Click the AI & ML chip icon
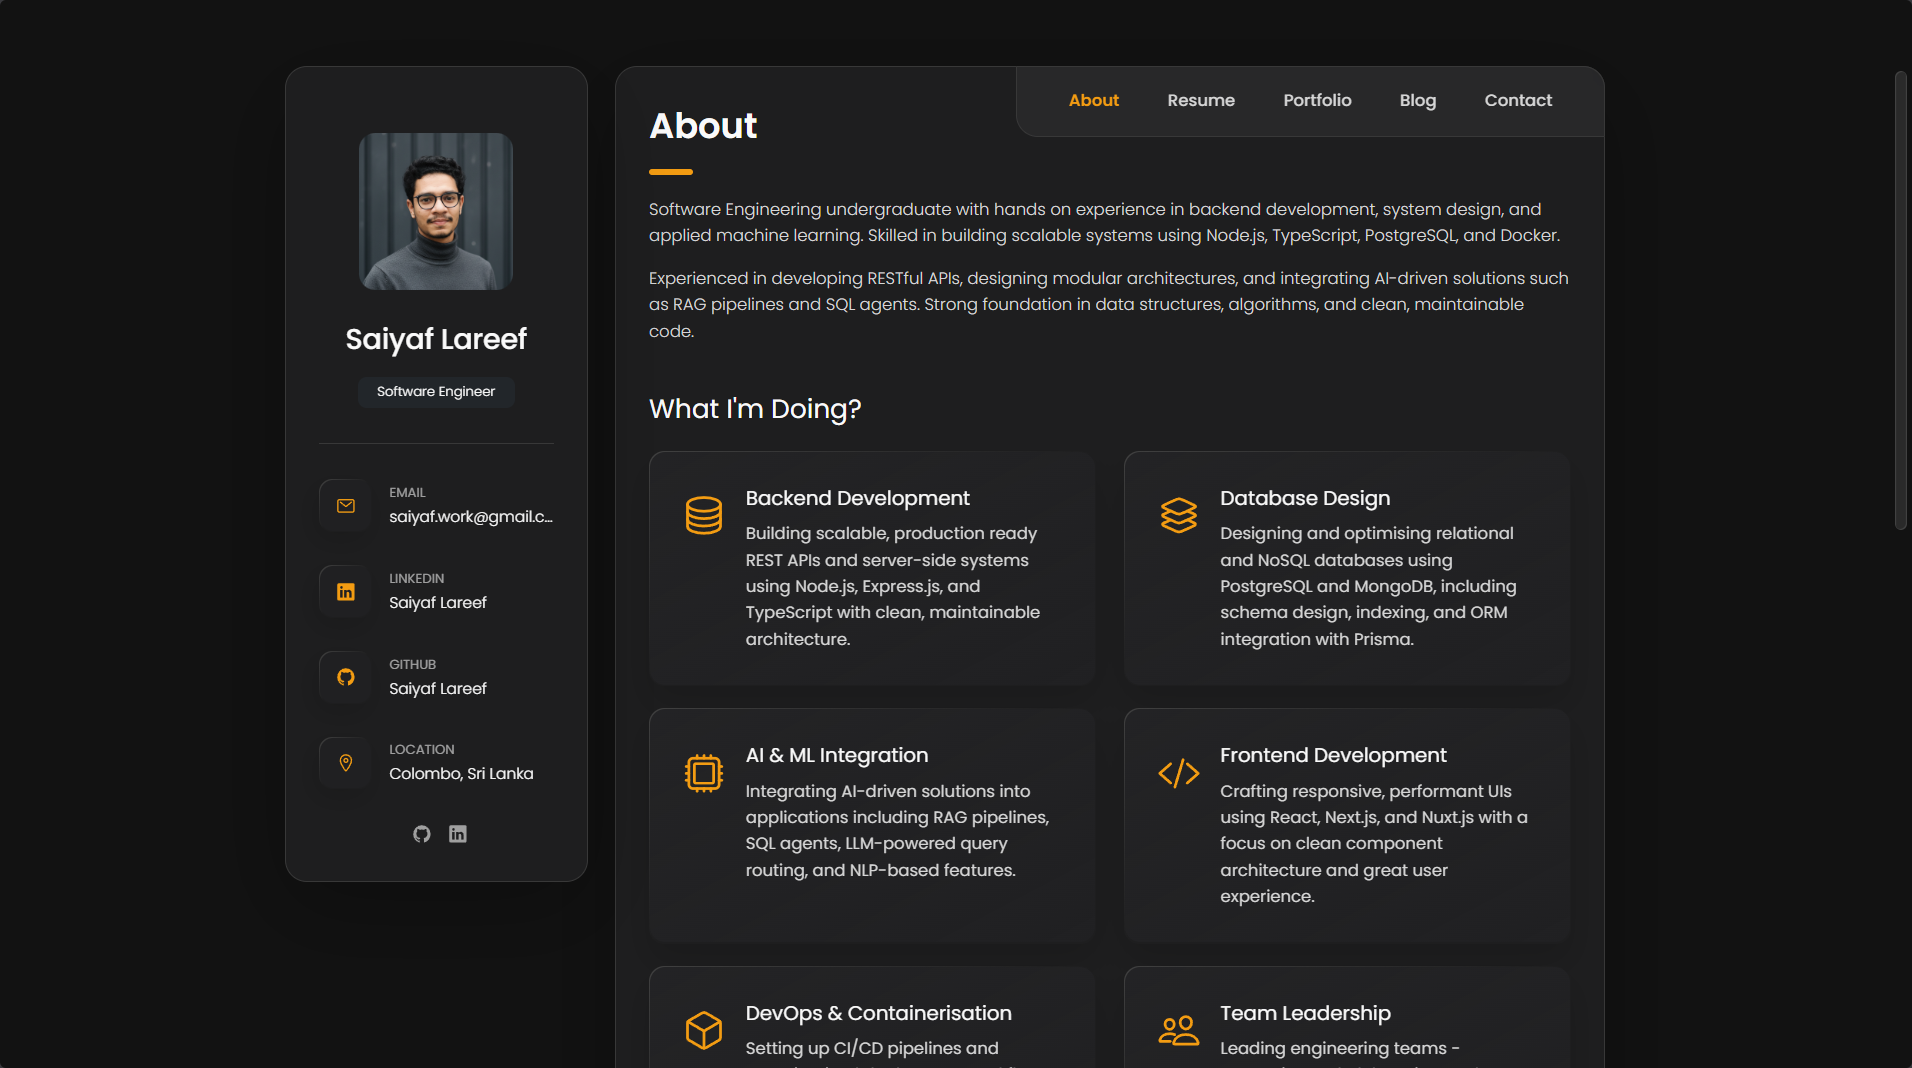Viewport: 1912px width, 1068px height. [x=704, y=773]
